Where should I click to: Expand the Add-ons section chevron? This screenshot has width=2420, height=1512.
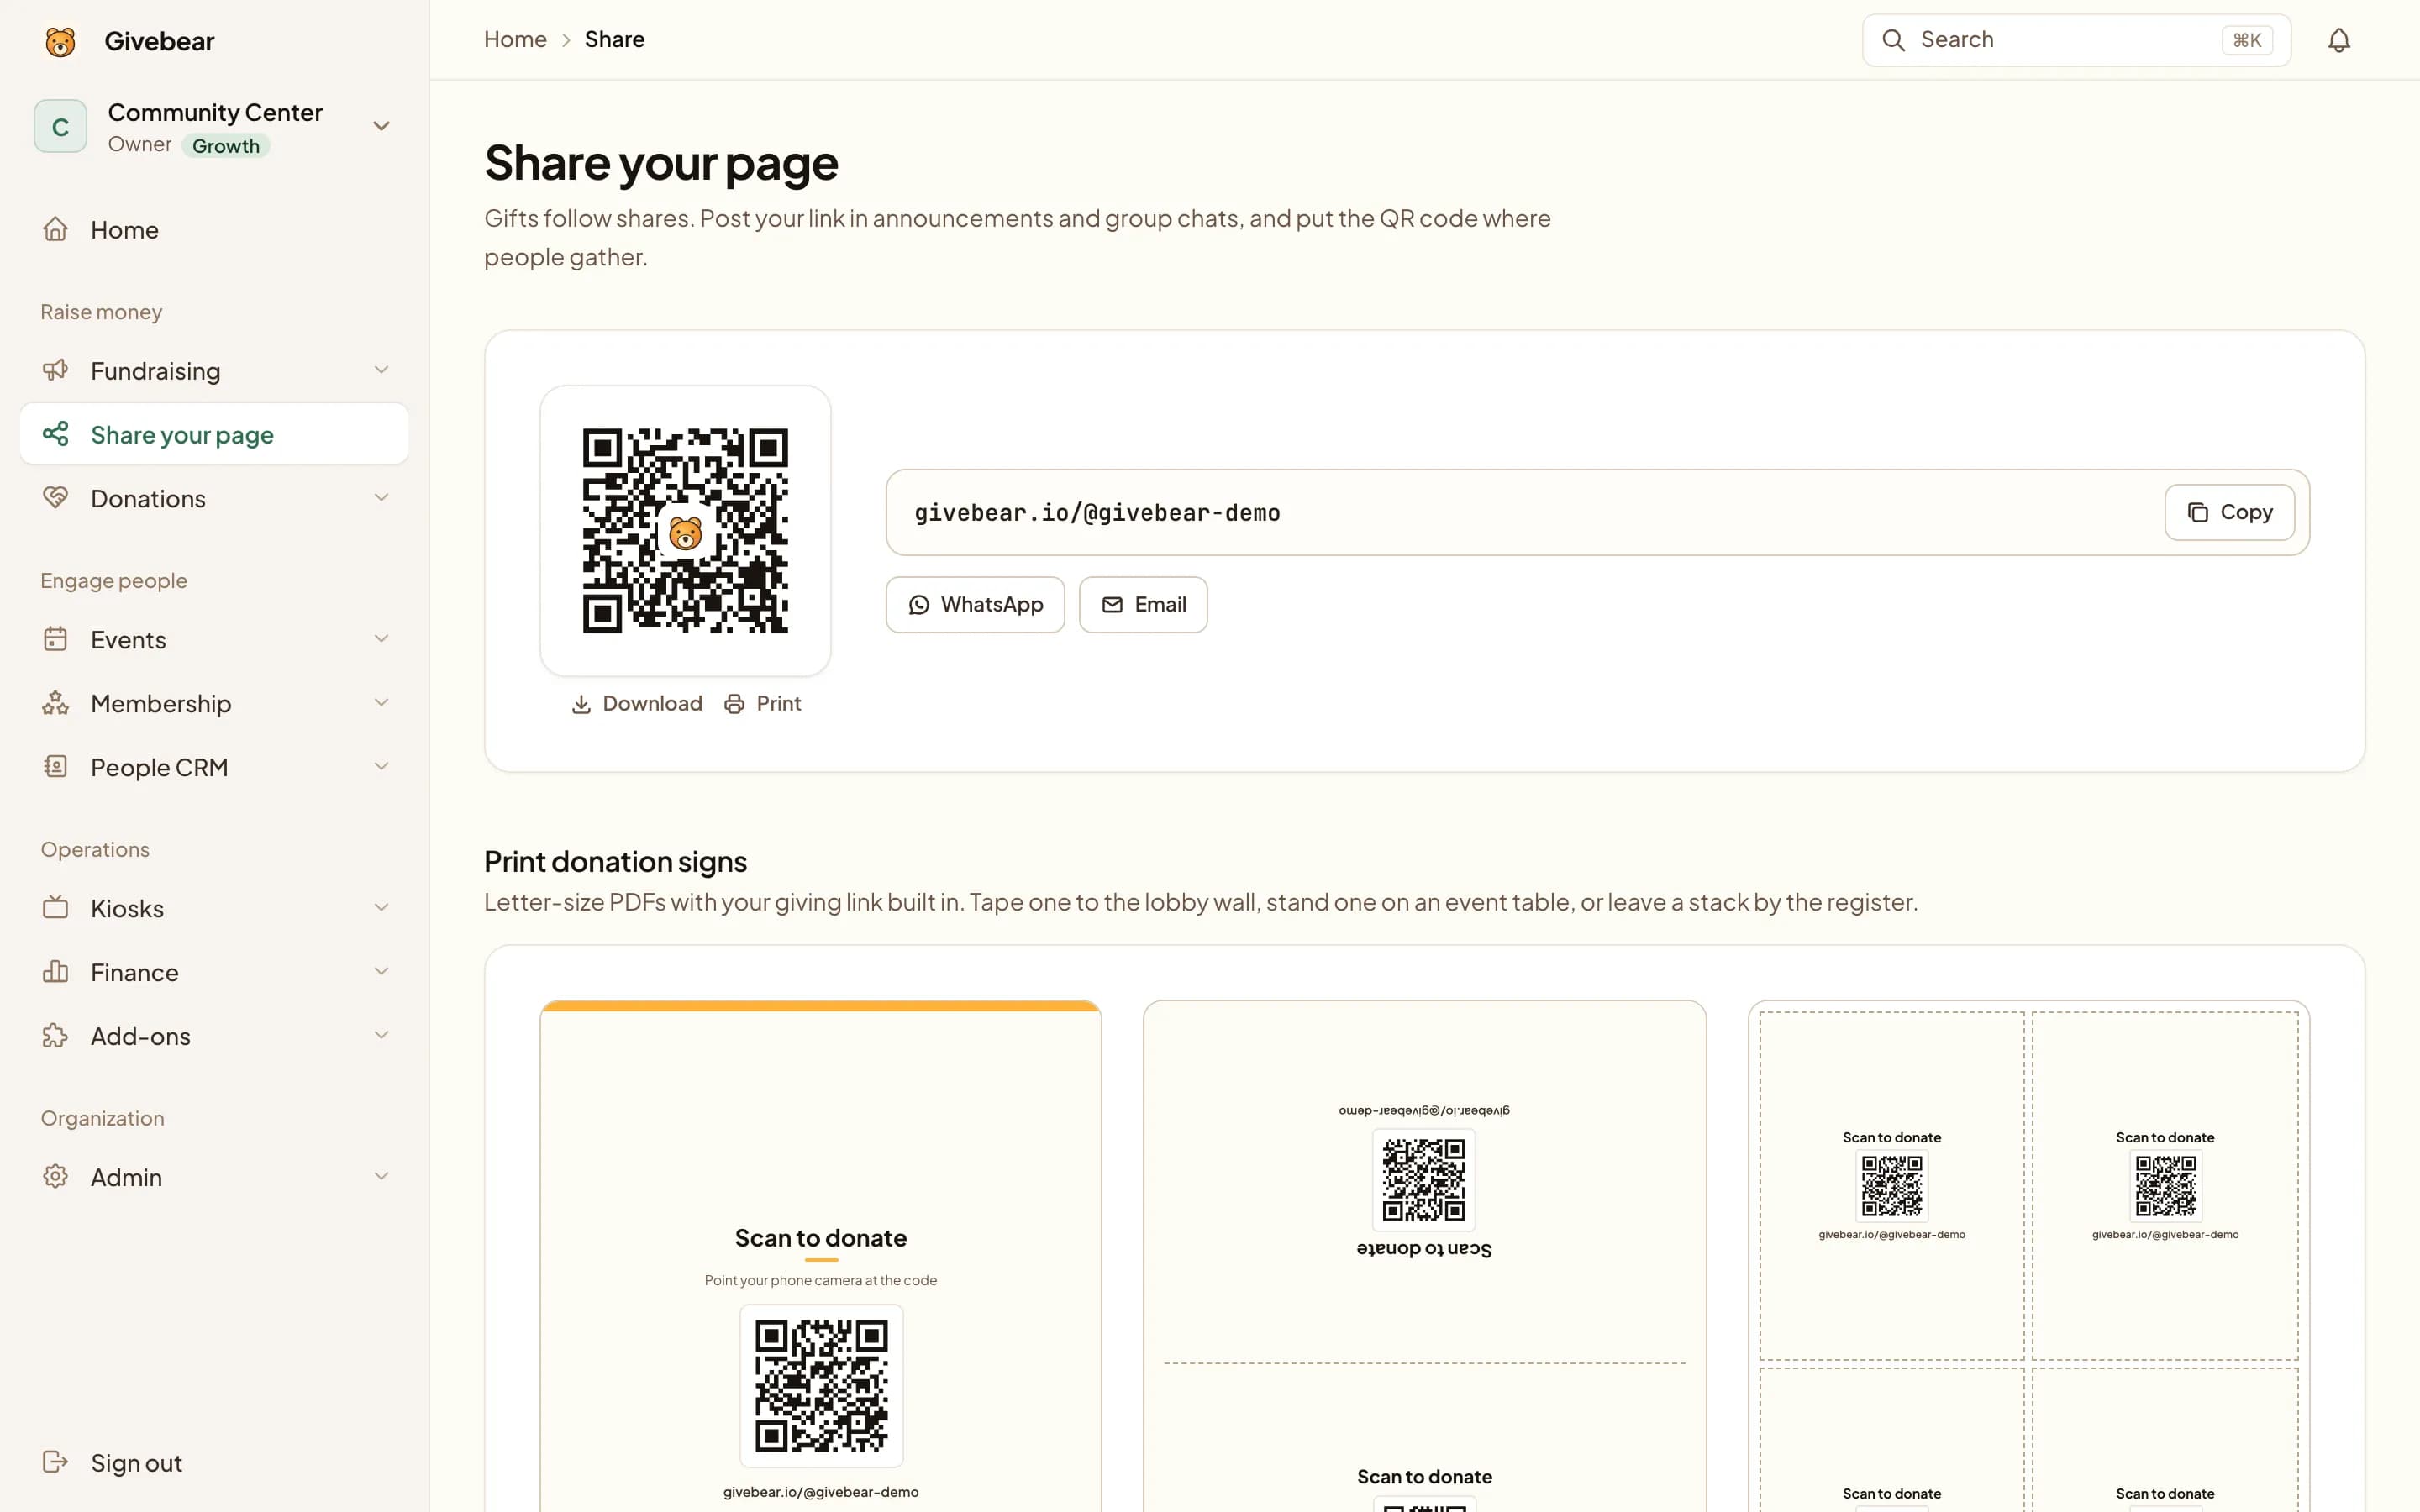pos(381,1036)
